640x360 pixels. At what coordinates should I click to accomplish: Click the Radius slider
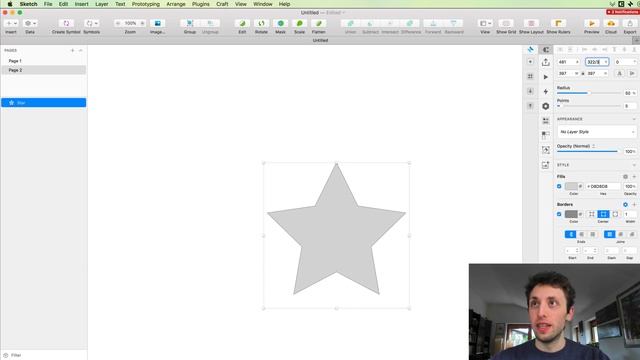click(589, 93)
